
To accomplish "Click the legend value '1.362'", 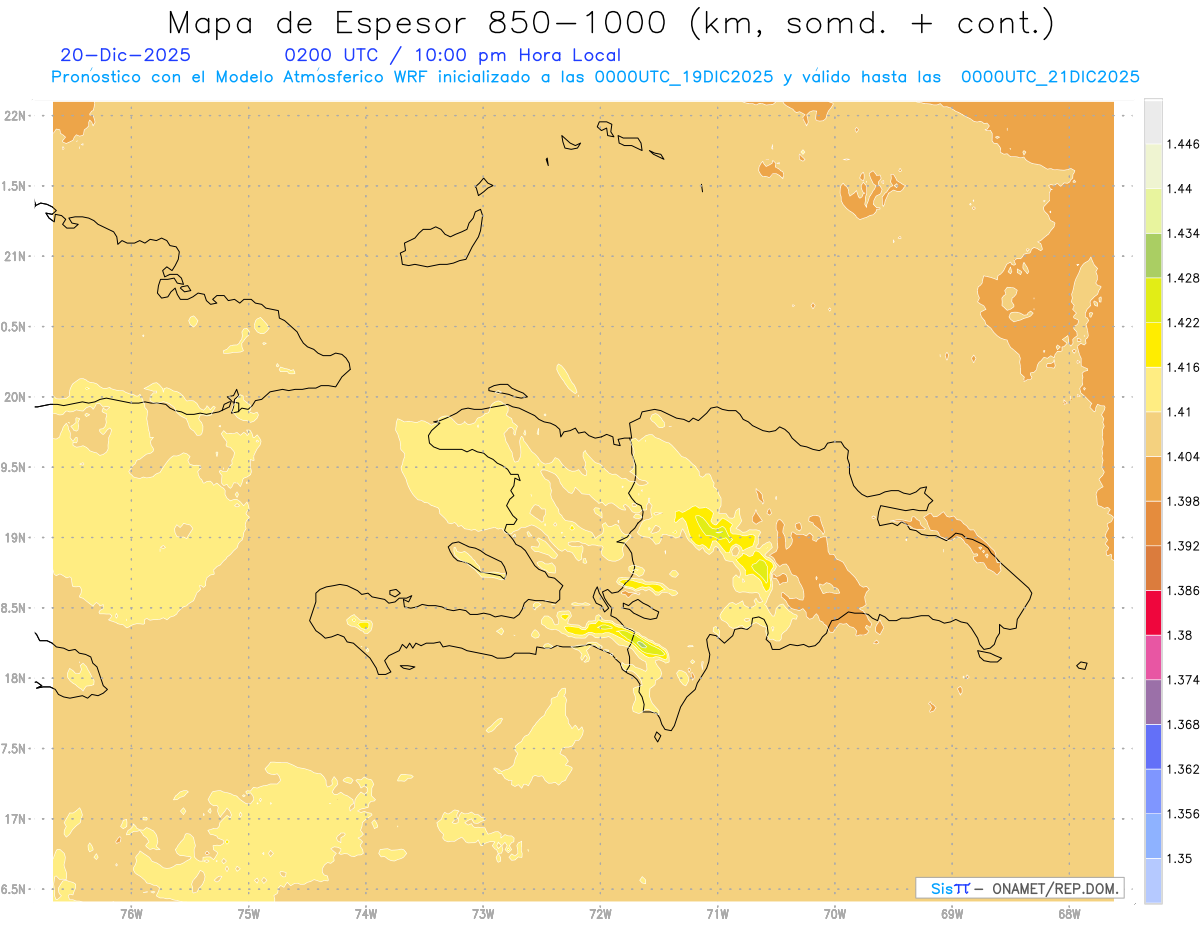I will point(1182,769).
